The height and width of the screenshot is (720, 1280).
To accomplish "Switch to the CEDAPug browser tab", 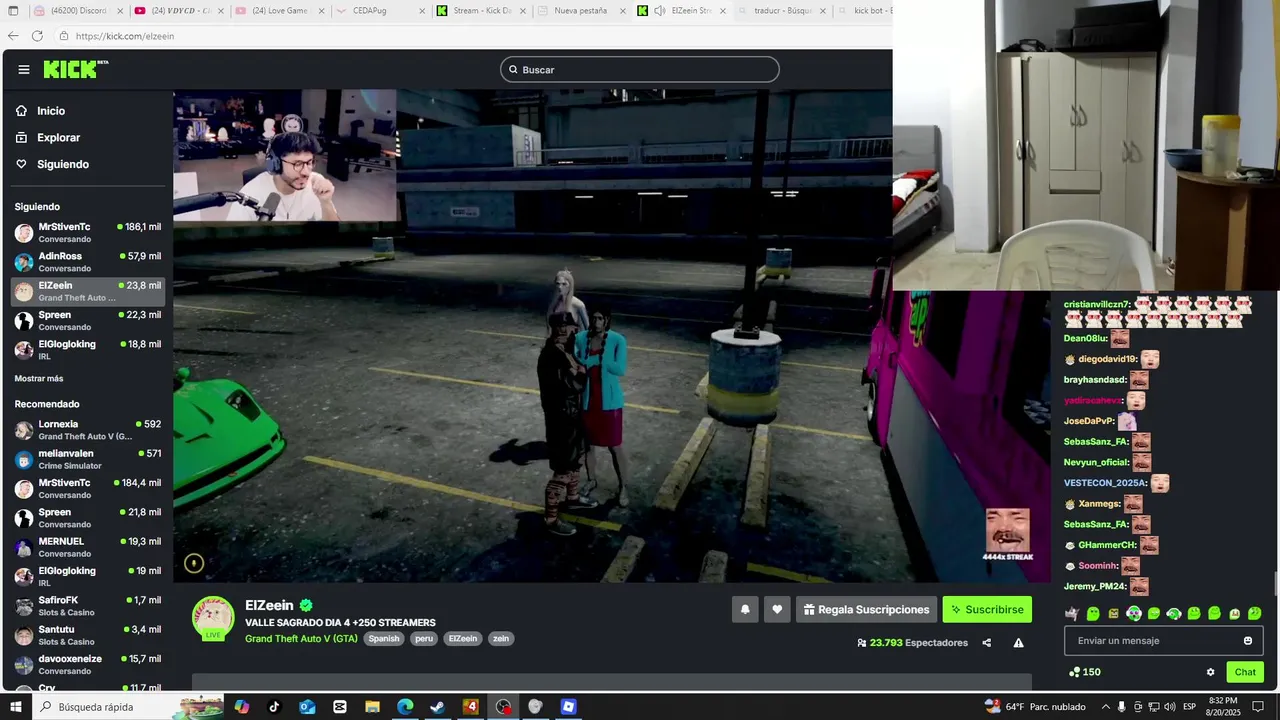I will (380, 11).
